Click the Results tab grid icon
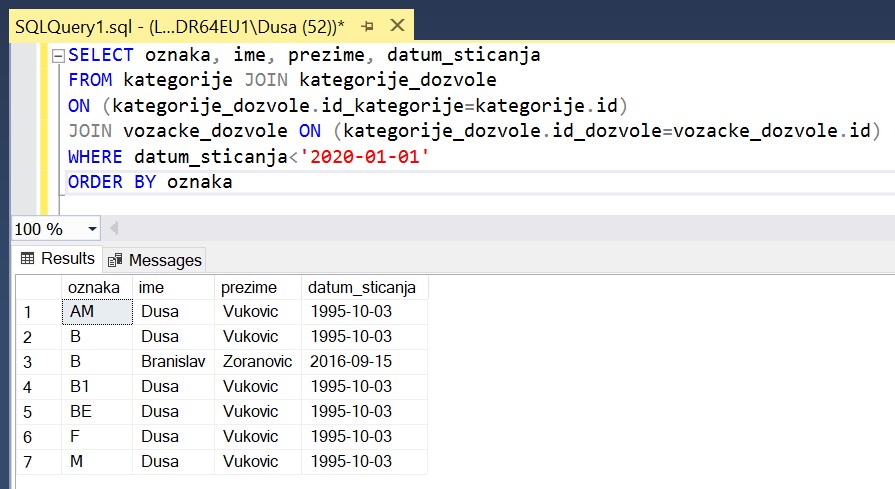Image resolution: width=895 pixels, height=489 pixels. [27, 259]
